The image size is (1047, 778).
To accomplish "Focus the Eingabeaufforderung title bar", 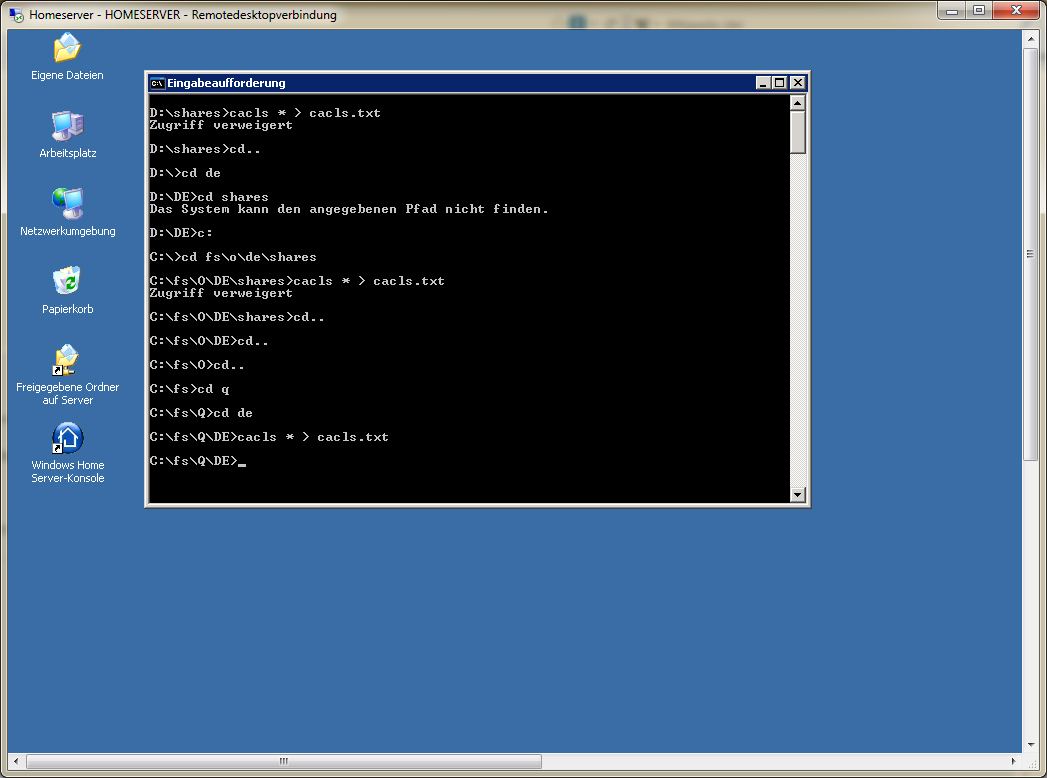I will click(450, 83).
